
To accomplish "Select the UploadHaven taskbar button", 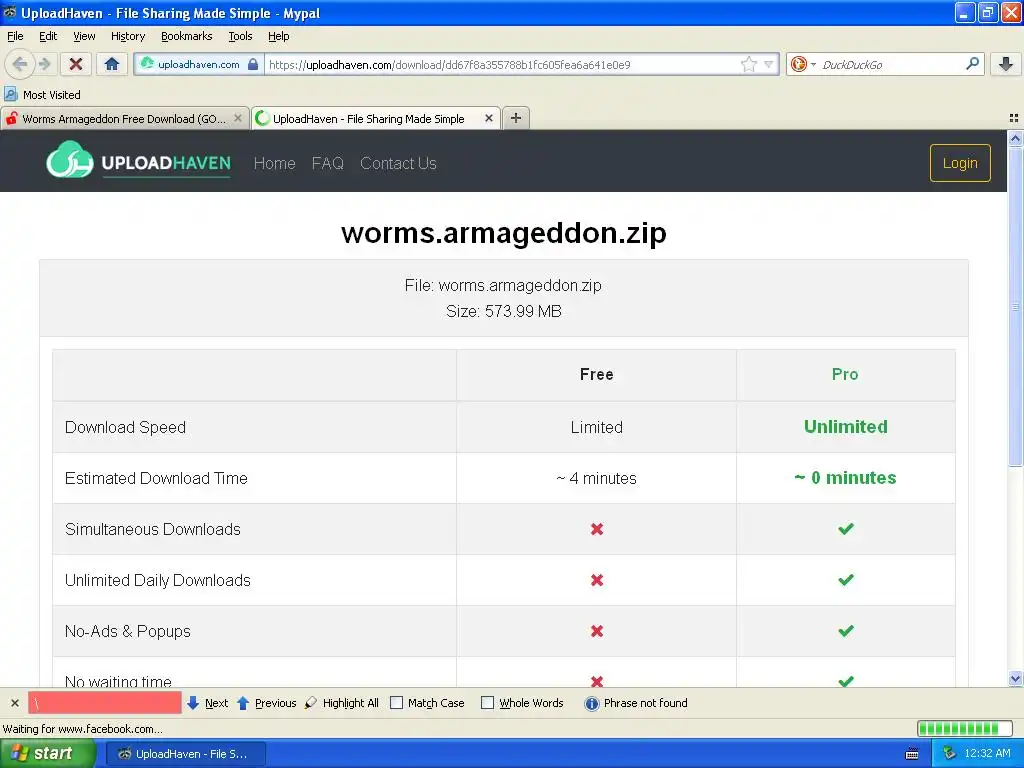I will 185,754.
